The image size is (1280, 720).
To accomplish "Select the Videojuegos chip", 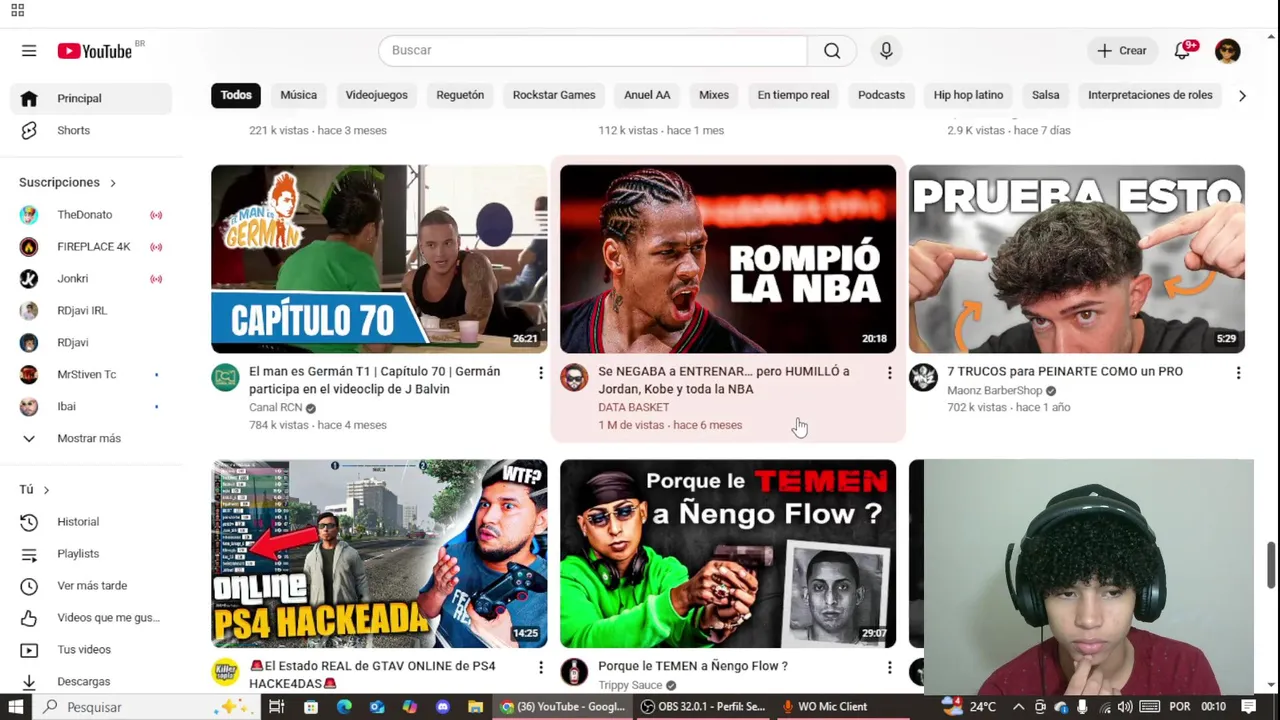I will (x=376, y=95).
